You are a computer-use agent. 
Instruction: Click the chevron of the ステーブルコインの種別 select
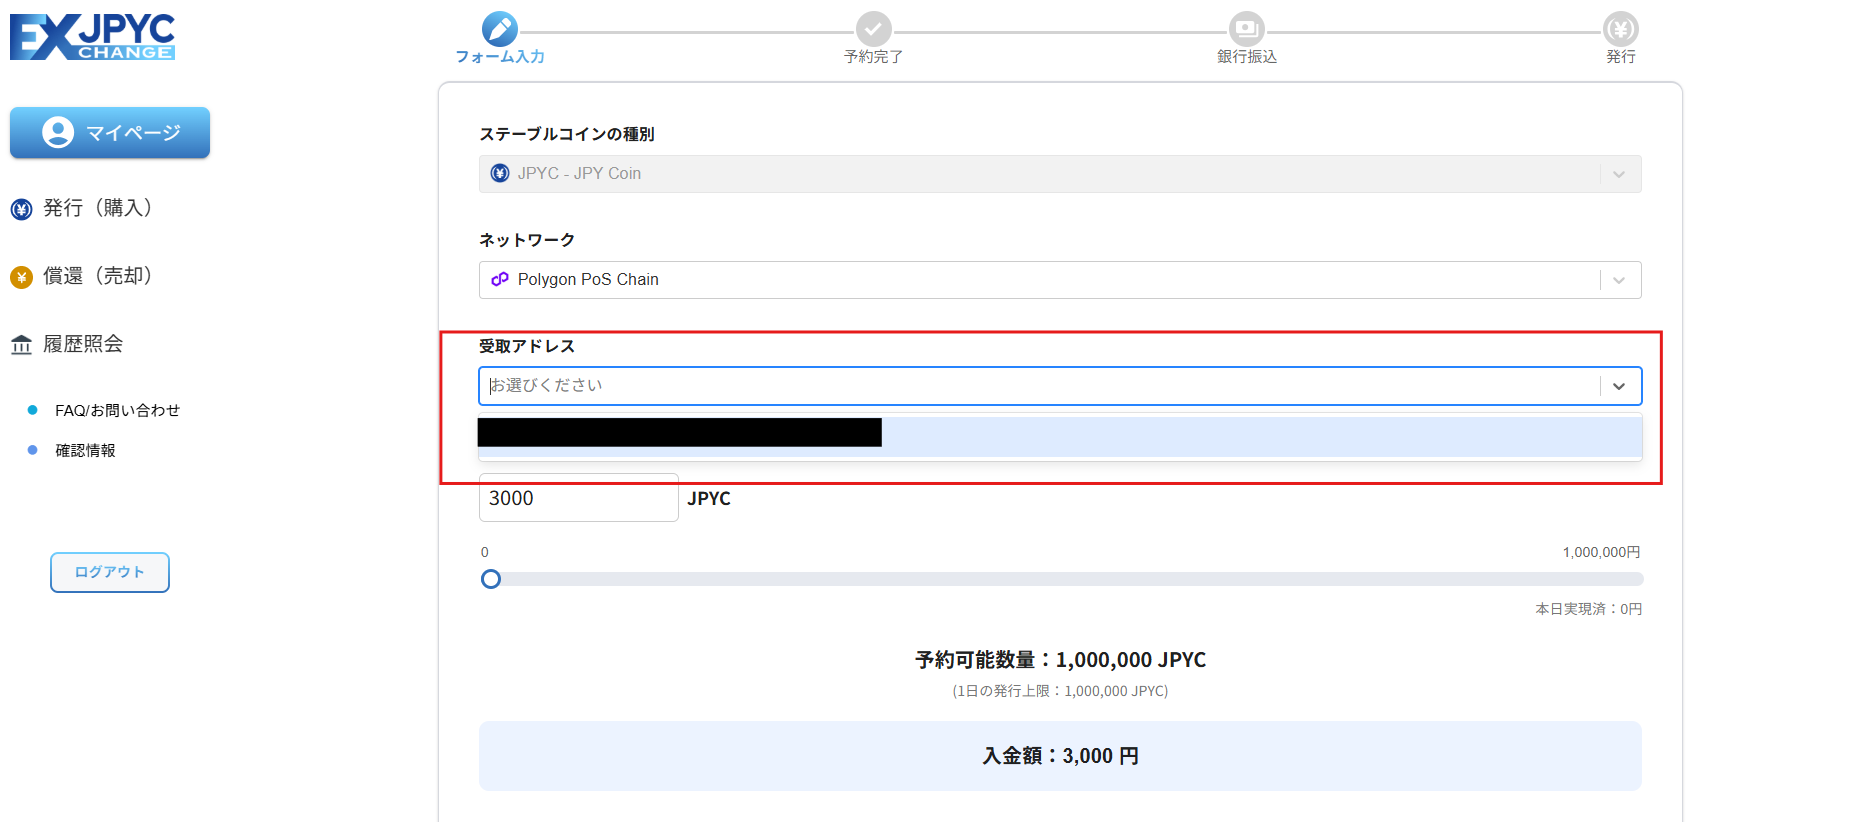[x=1619, y=174]
